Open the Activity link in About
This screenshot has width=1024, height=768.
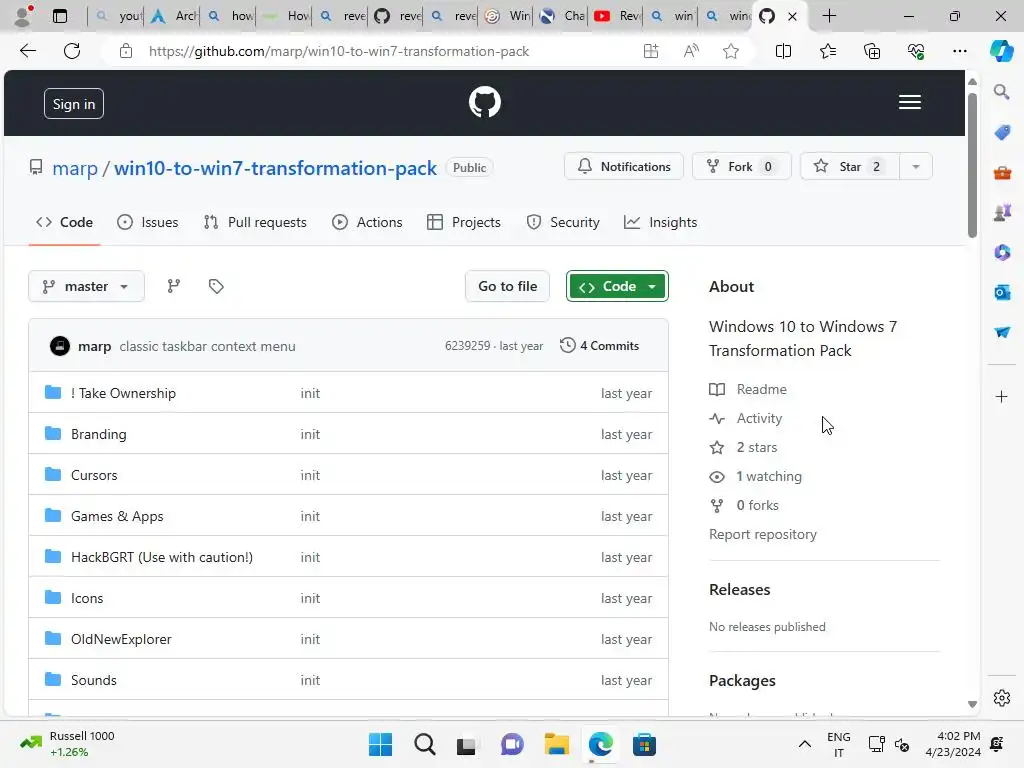pos(746,418)
